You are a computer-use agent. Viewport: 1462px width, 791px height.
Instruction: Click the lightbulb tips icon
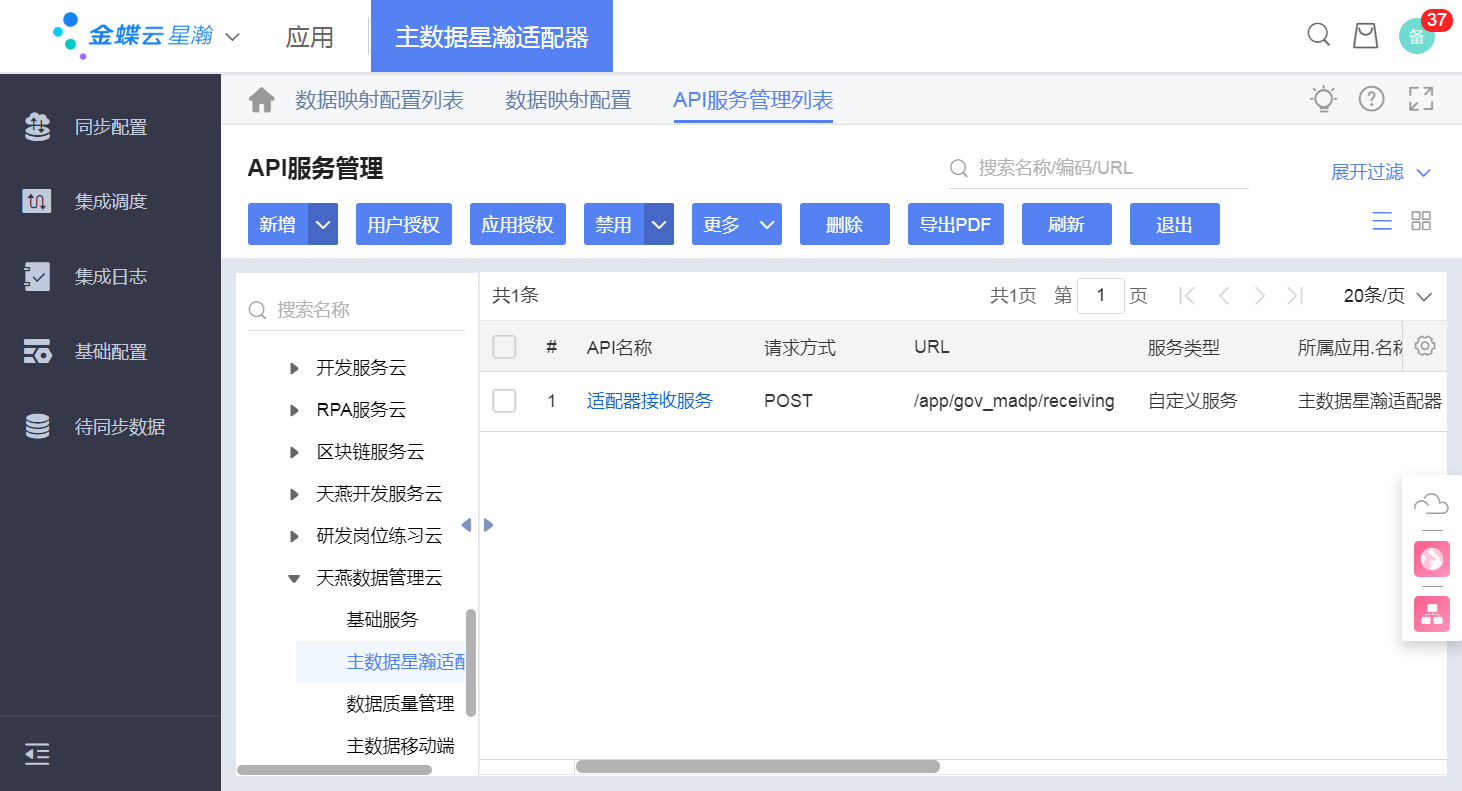[x=1323, y=98]
